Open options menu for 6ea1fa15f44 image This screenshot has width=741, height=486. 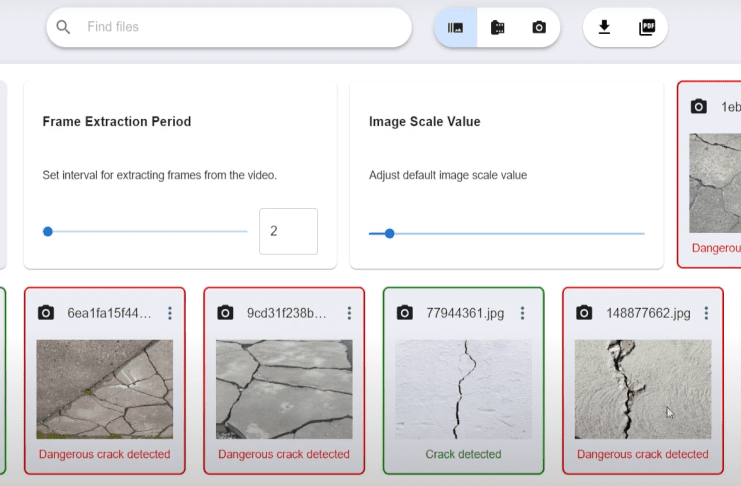(x=170, y=313)
